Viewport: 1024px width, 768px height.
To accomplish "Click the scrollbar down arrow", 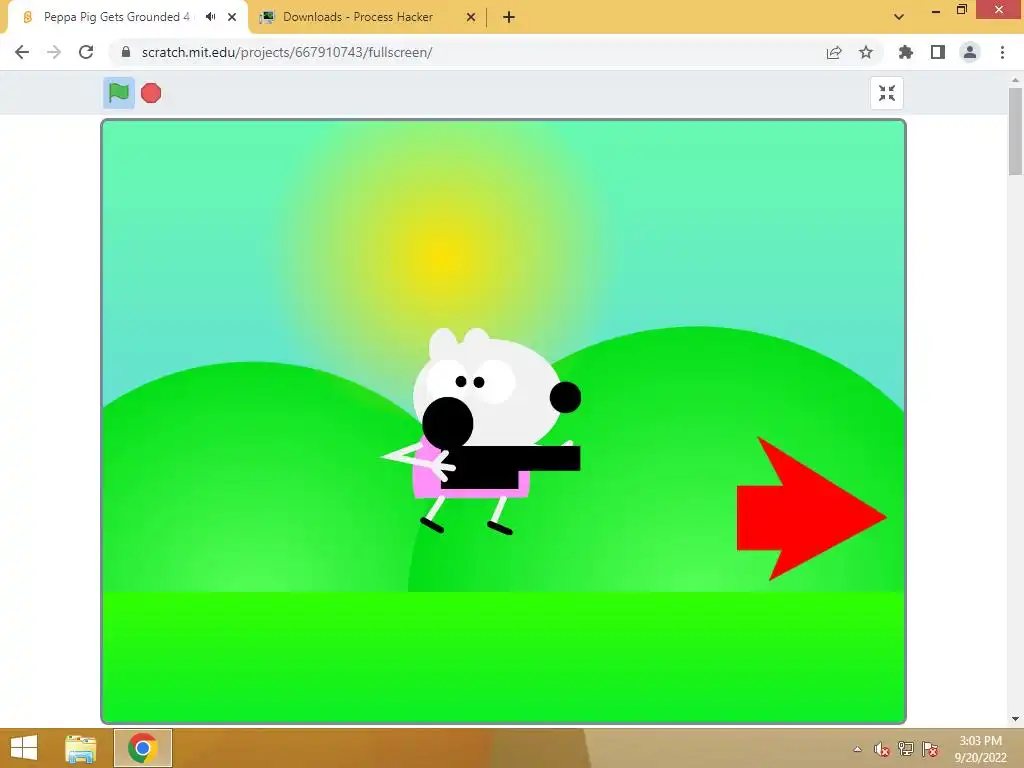I will click(x=1015, y=719).
